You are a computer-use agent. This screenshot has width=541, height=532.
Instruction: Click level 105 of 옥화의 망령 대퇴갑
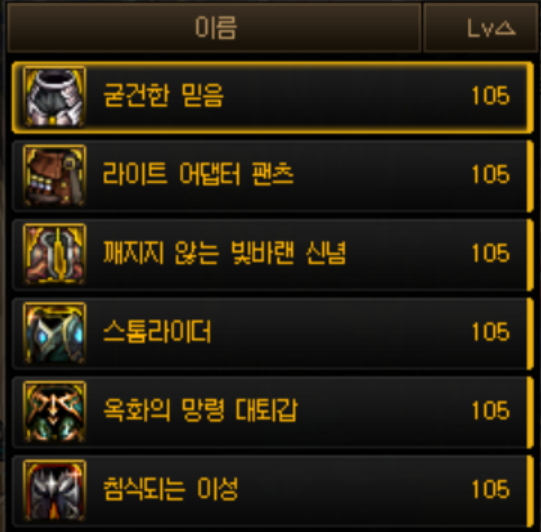click(490, 411)
